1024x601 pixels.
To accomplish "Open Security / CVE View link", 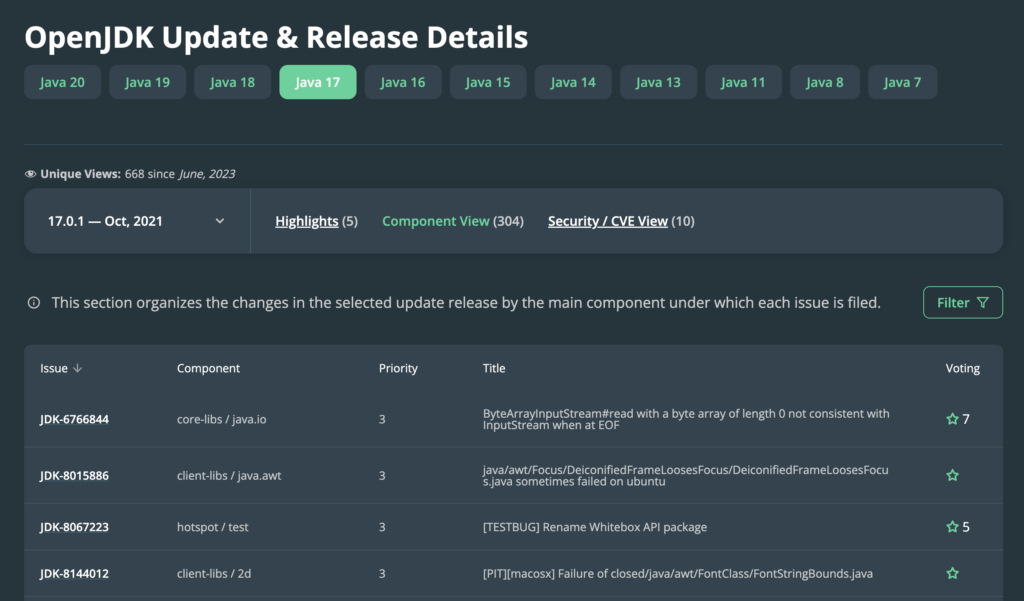I will click(608, 221).
